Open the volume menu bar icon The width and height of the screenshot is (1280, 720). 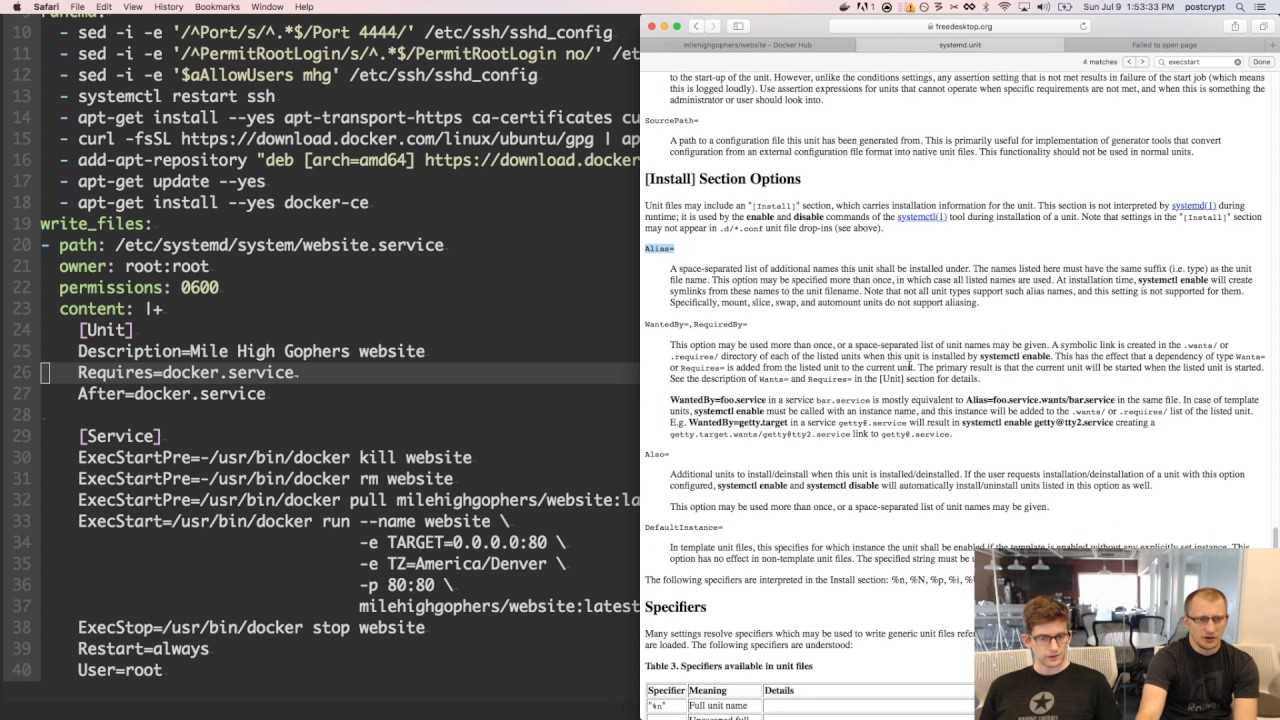point(1044,7)
